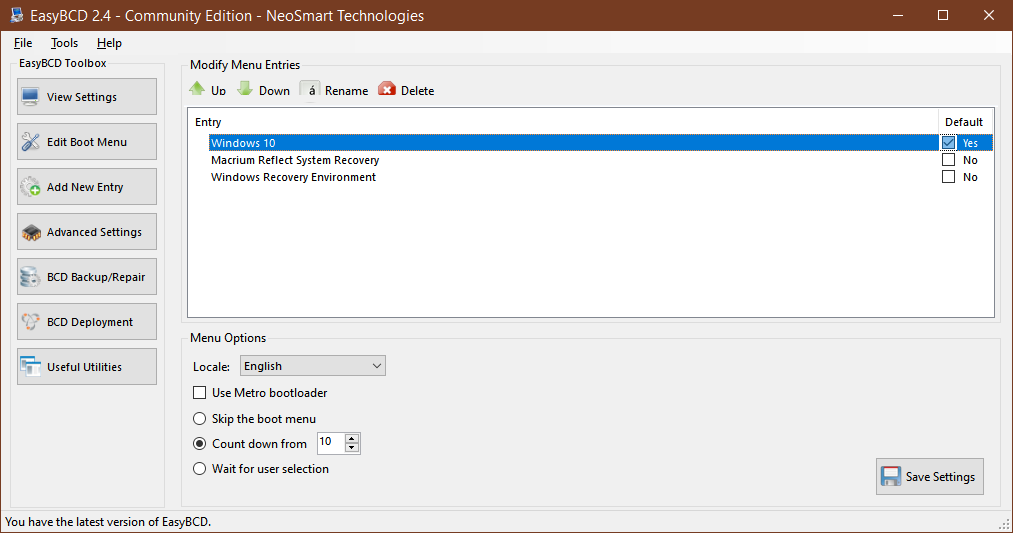This screenshot has height=533, width=1013.
Task: Uncheck default checkbox for Windows 10
Action: [948, 142]
